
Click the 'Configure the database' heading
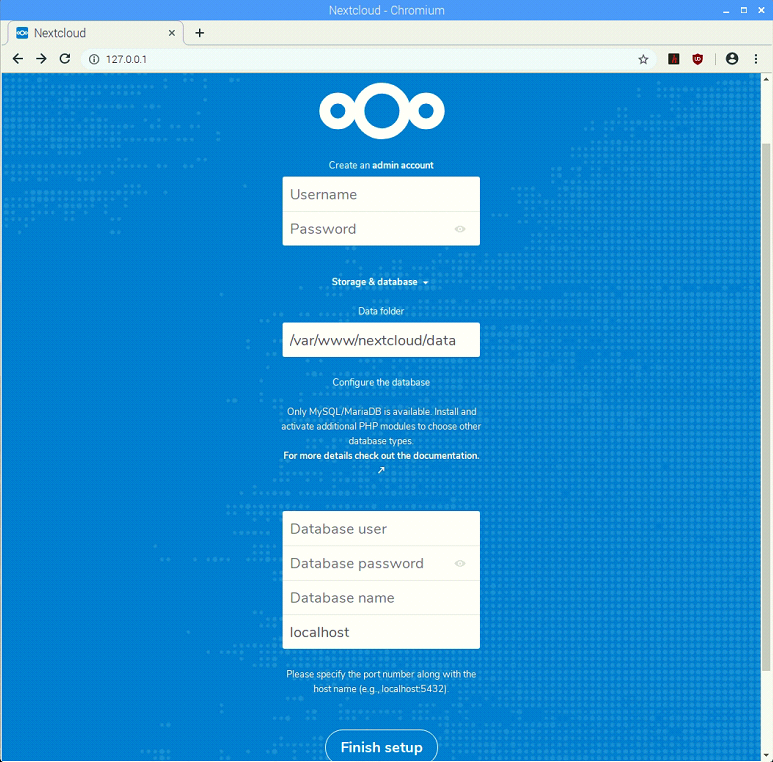pyautogui.click(x=381, y=382)
